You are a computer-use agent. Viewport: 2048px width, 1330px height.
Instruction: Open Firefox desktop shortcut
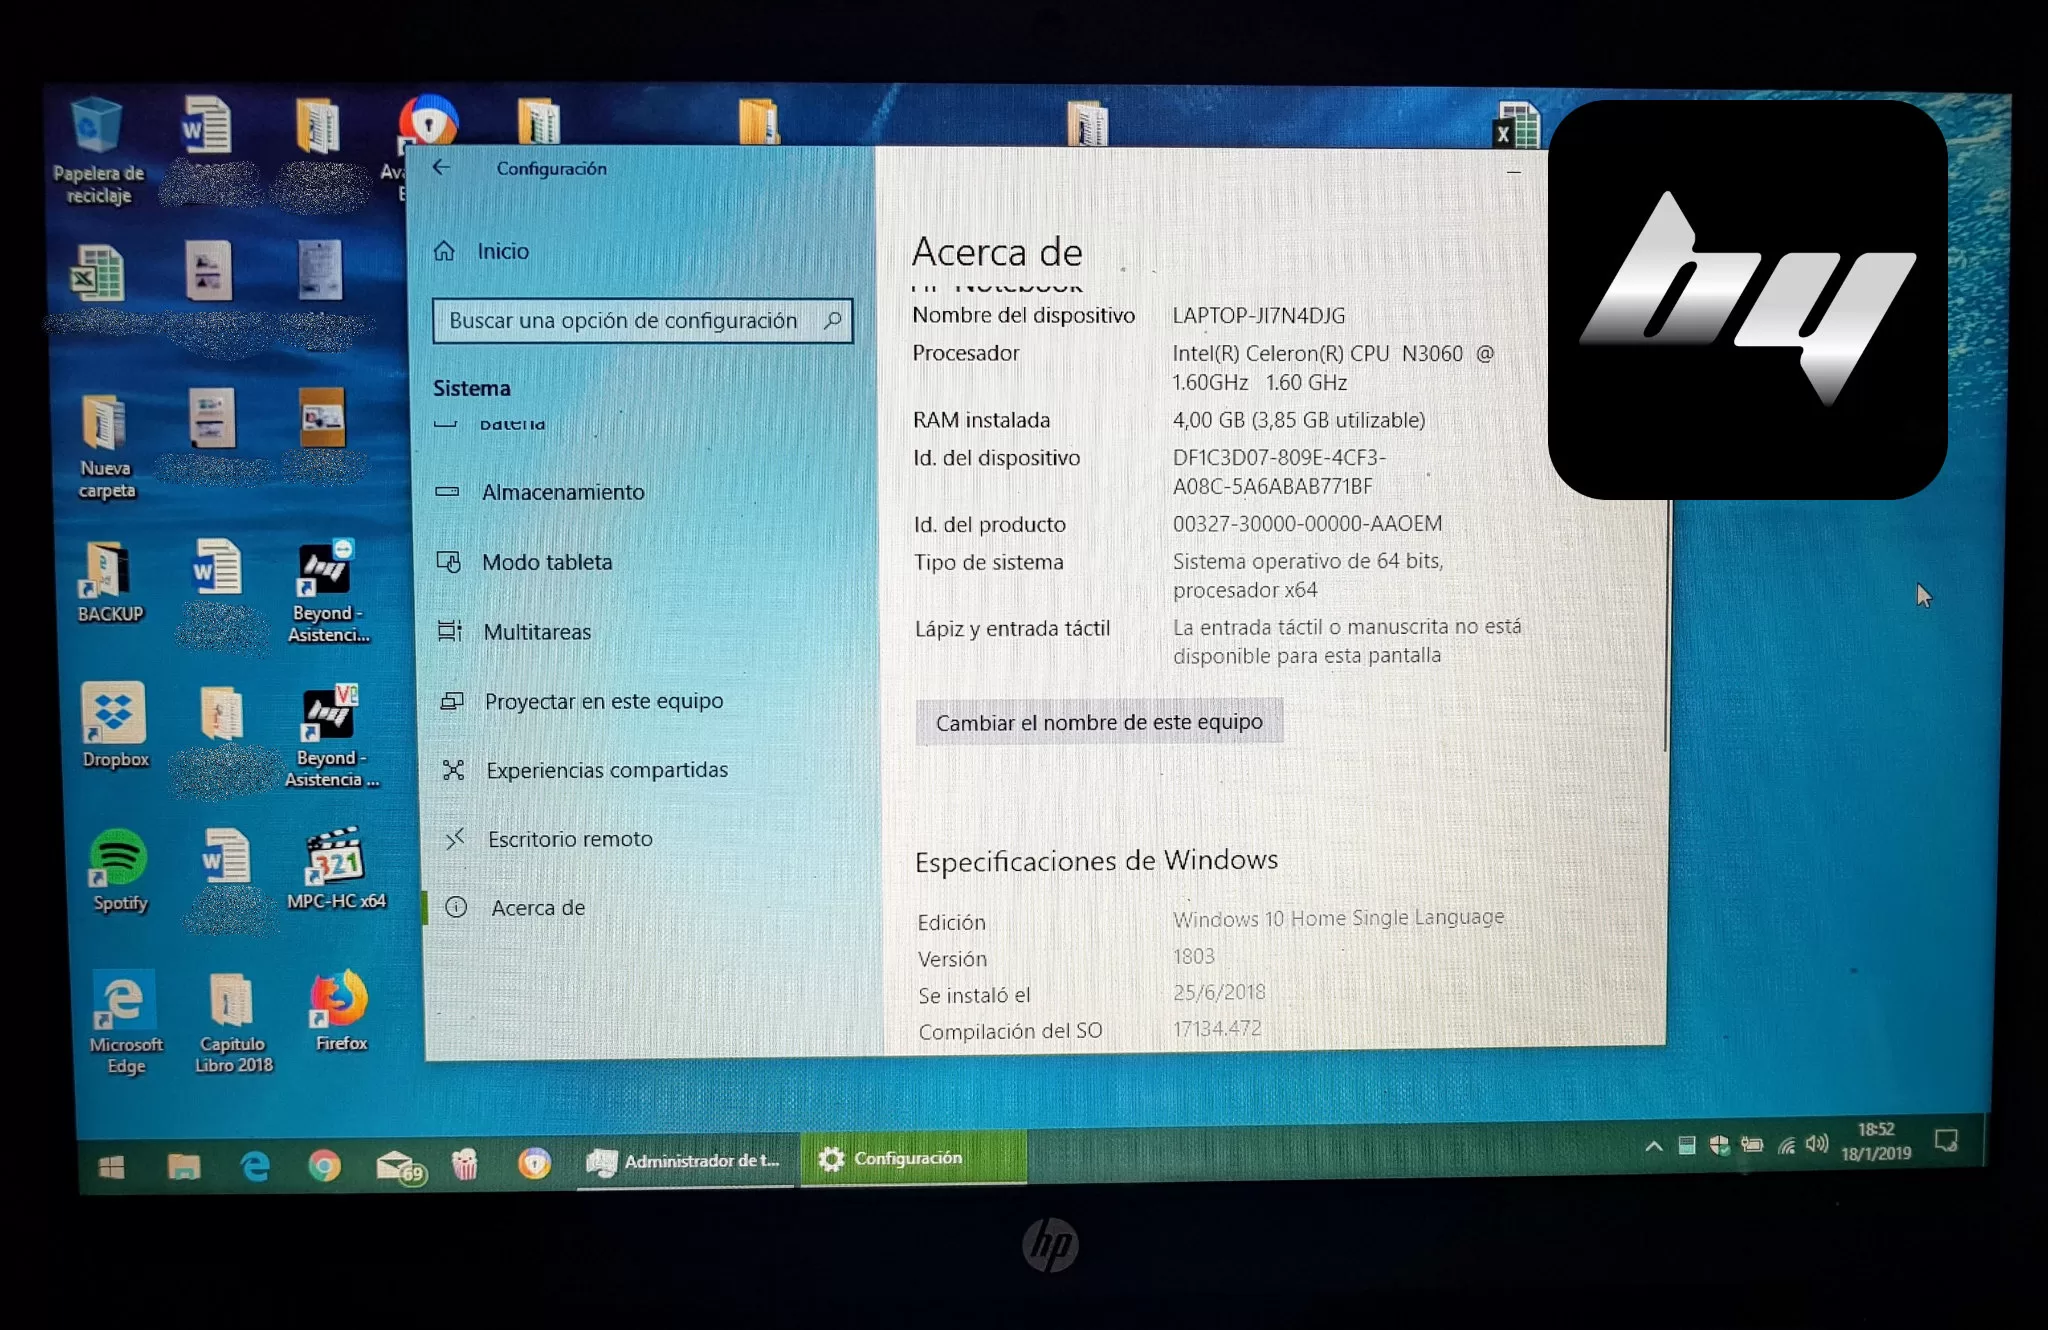tap(339, 1000)
